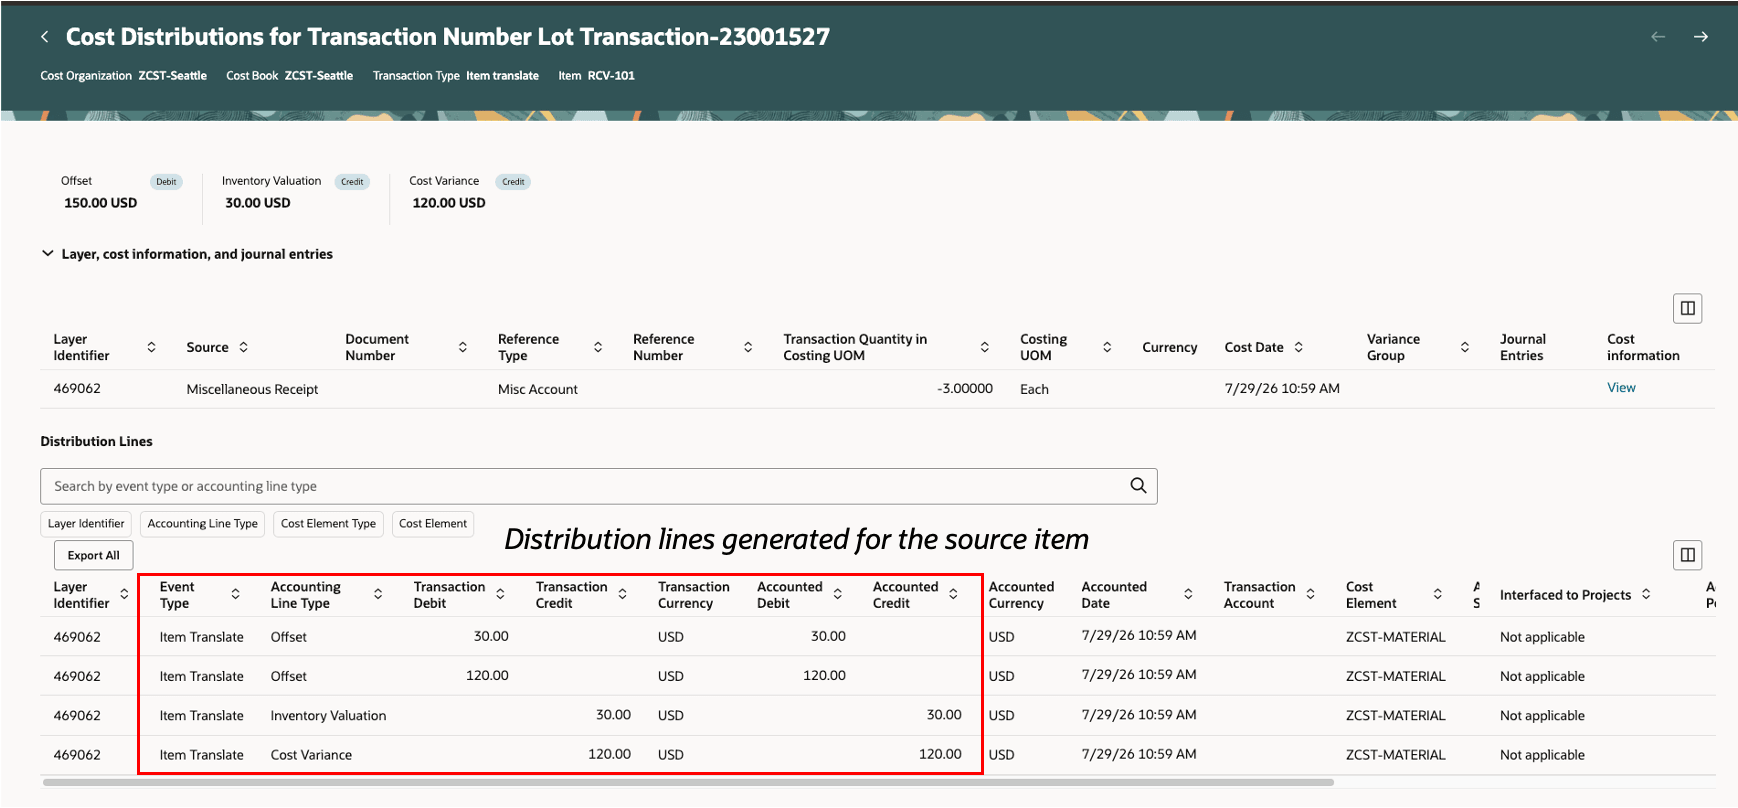1738x808 pixels.
Task: Click the Cost Variance accounting line cell
Action: 311,755
